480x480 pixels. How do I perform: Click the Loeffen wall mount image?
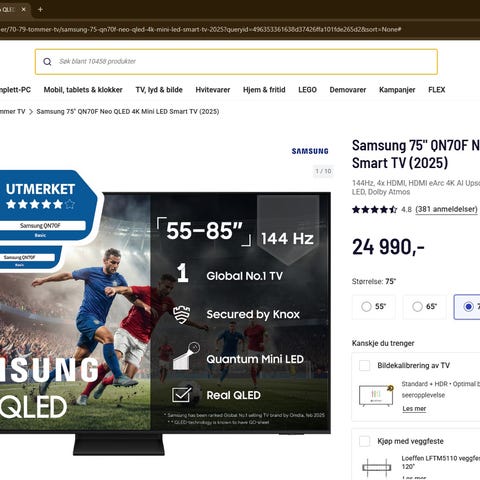point(377,467)
